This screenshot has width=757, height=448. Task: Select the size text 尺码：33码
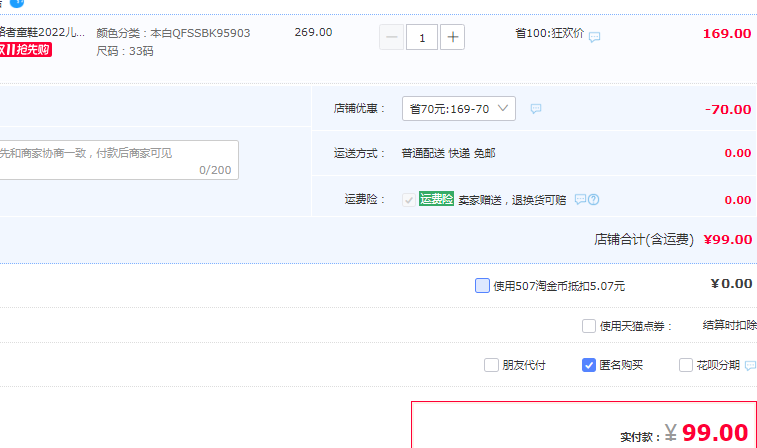[x=125, y=51]
